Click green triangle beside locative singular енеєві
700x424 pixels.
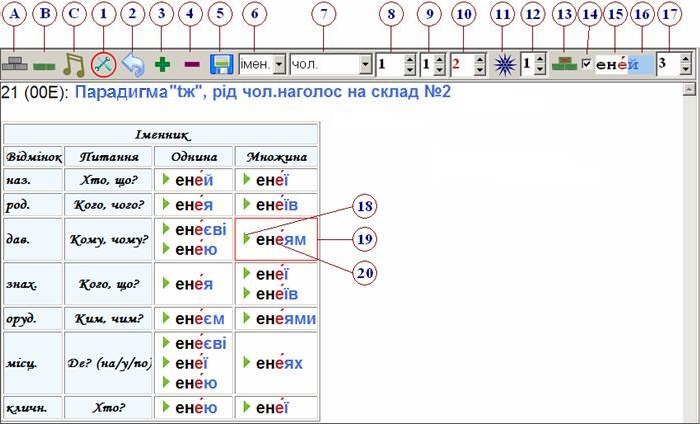click(x=167, y=343)
